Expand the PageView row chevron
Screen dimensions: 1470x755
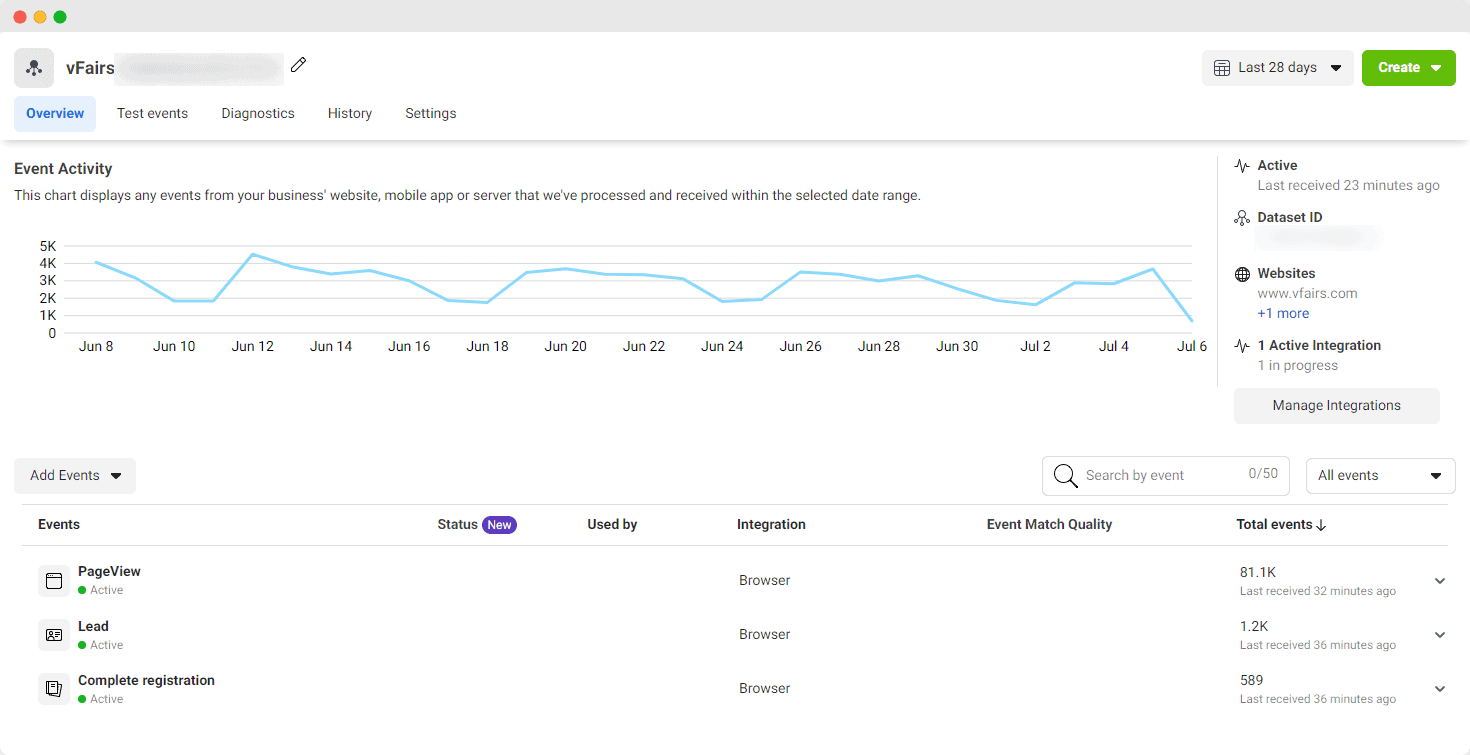pyautogui.click(x=1440, y=580)
